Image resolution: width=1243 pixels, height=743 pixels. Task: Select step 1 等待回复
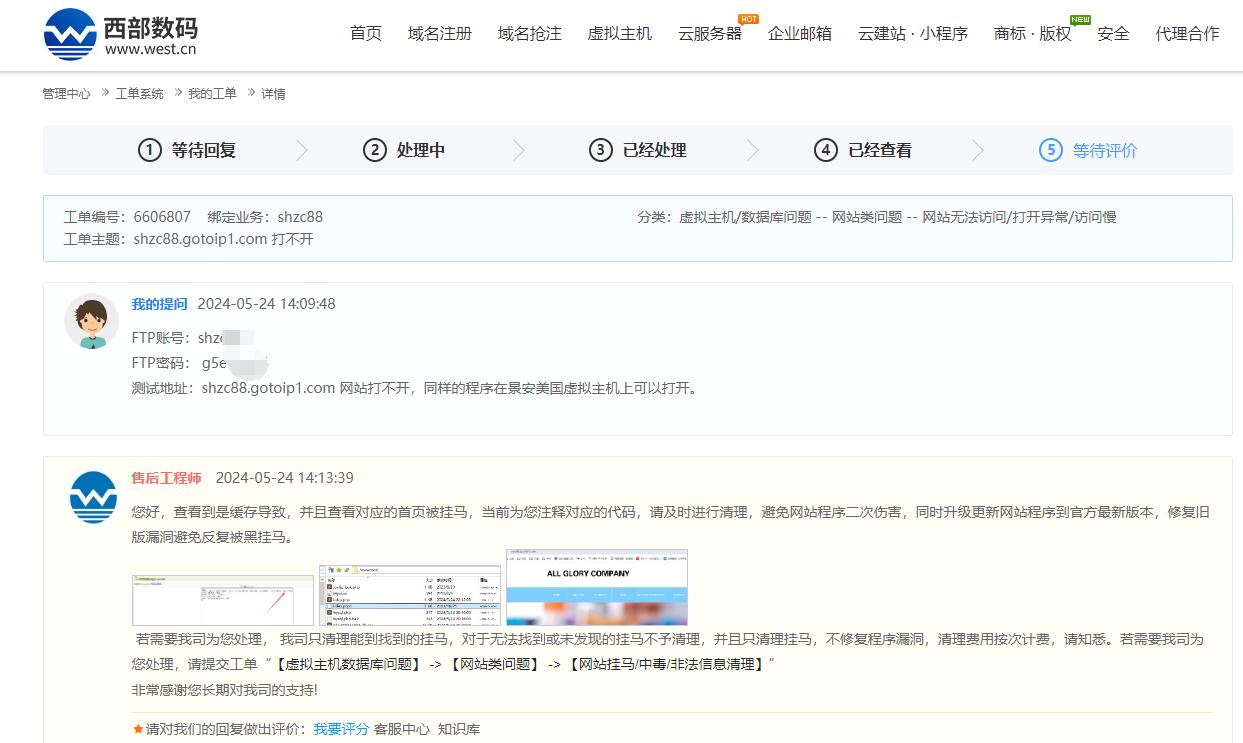(187, 151)
